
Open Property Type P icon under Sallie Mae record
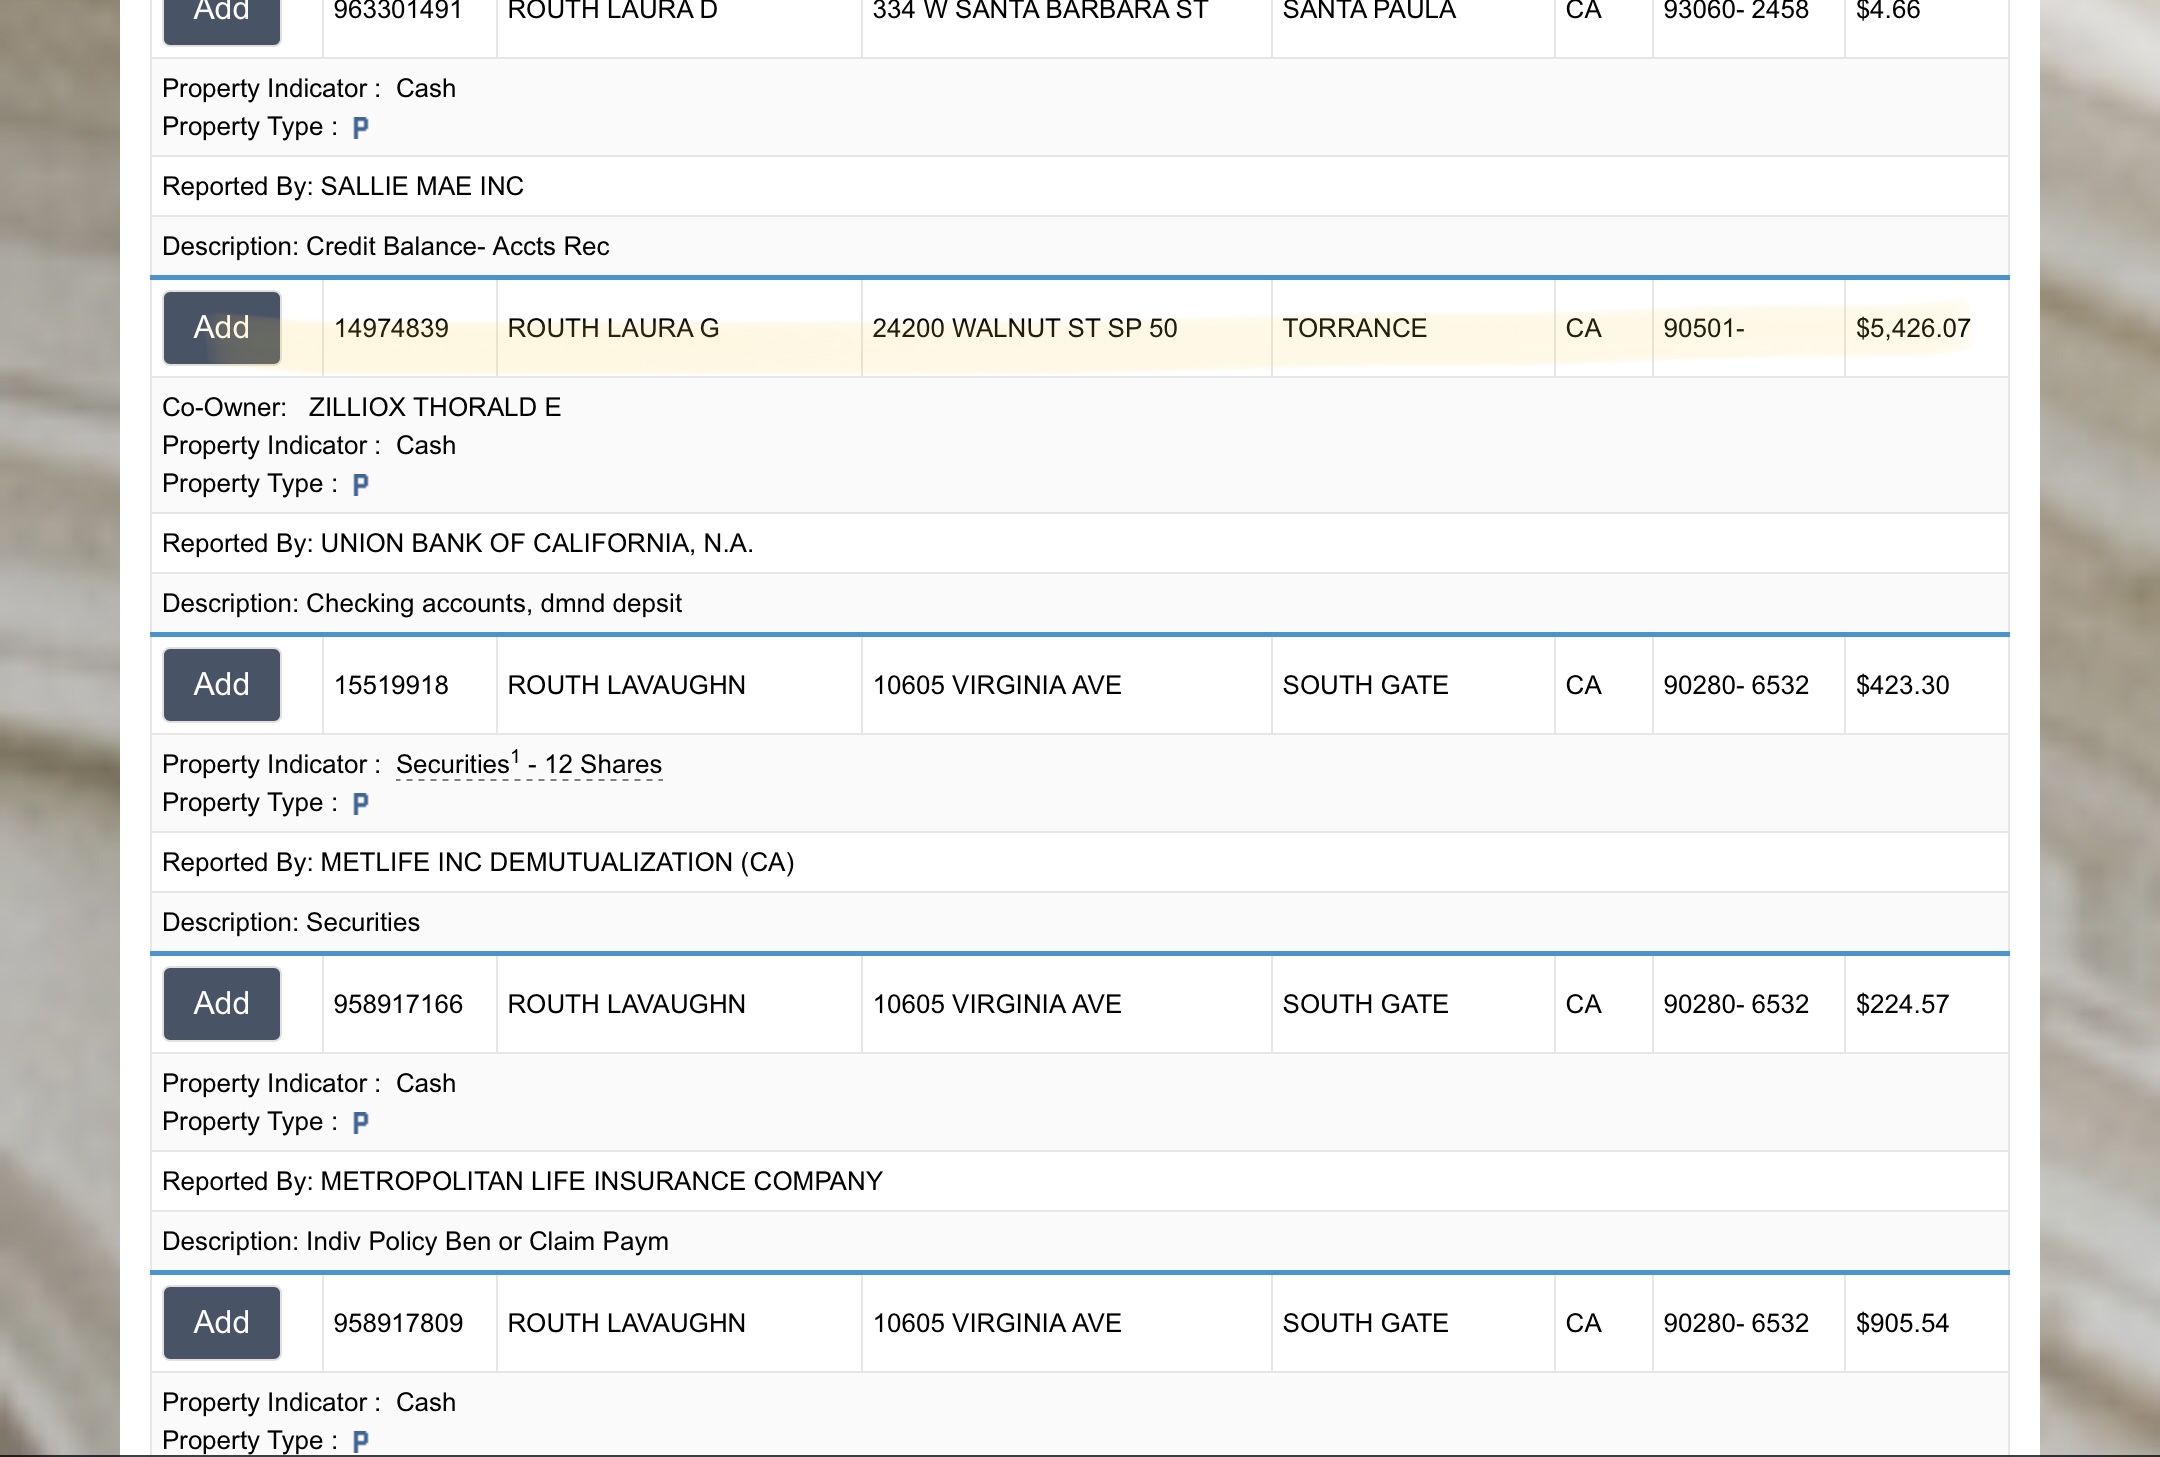(x=361, y=128)
